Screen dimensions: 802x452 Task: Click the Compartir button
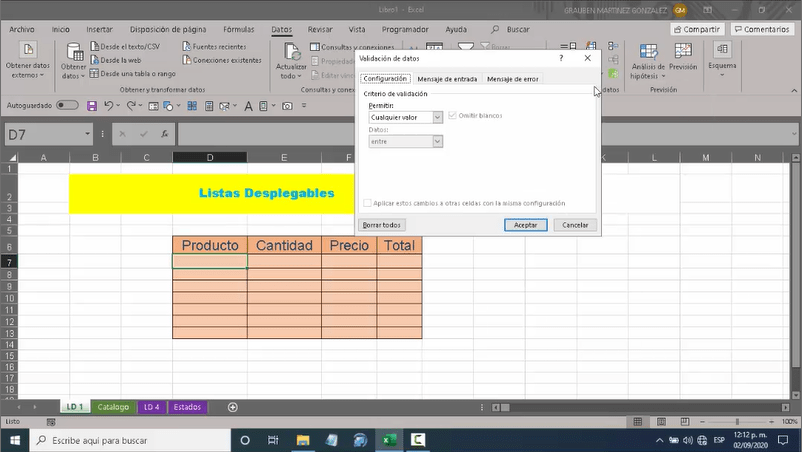[697, 30]
